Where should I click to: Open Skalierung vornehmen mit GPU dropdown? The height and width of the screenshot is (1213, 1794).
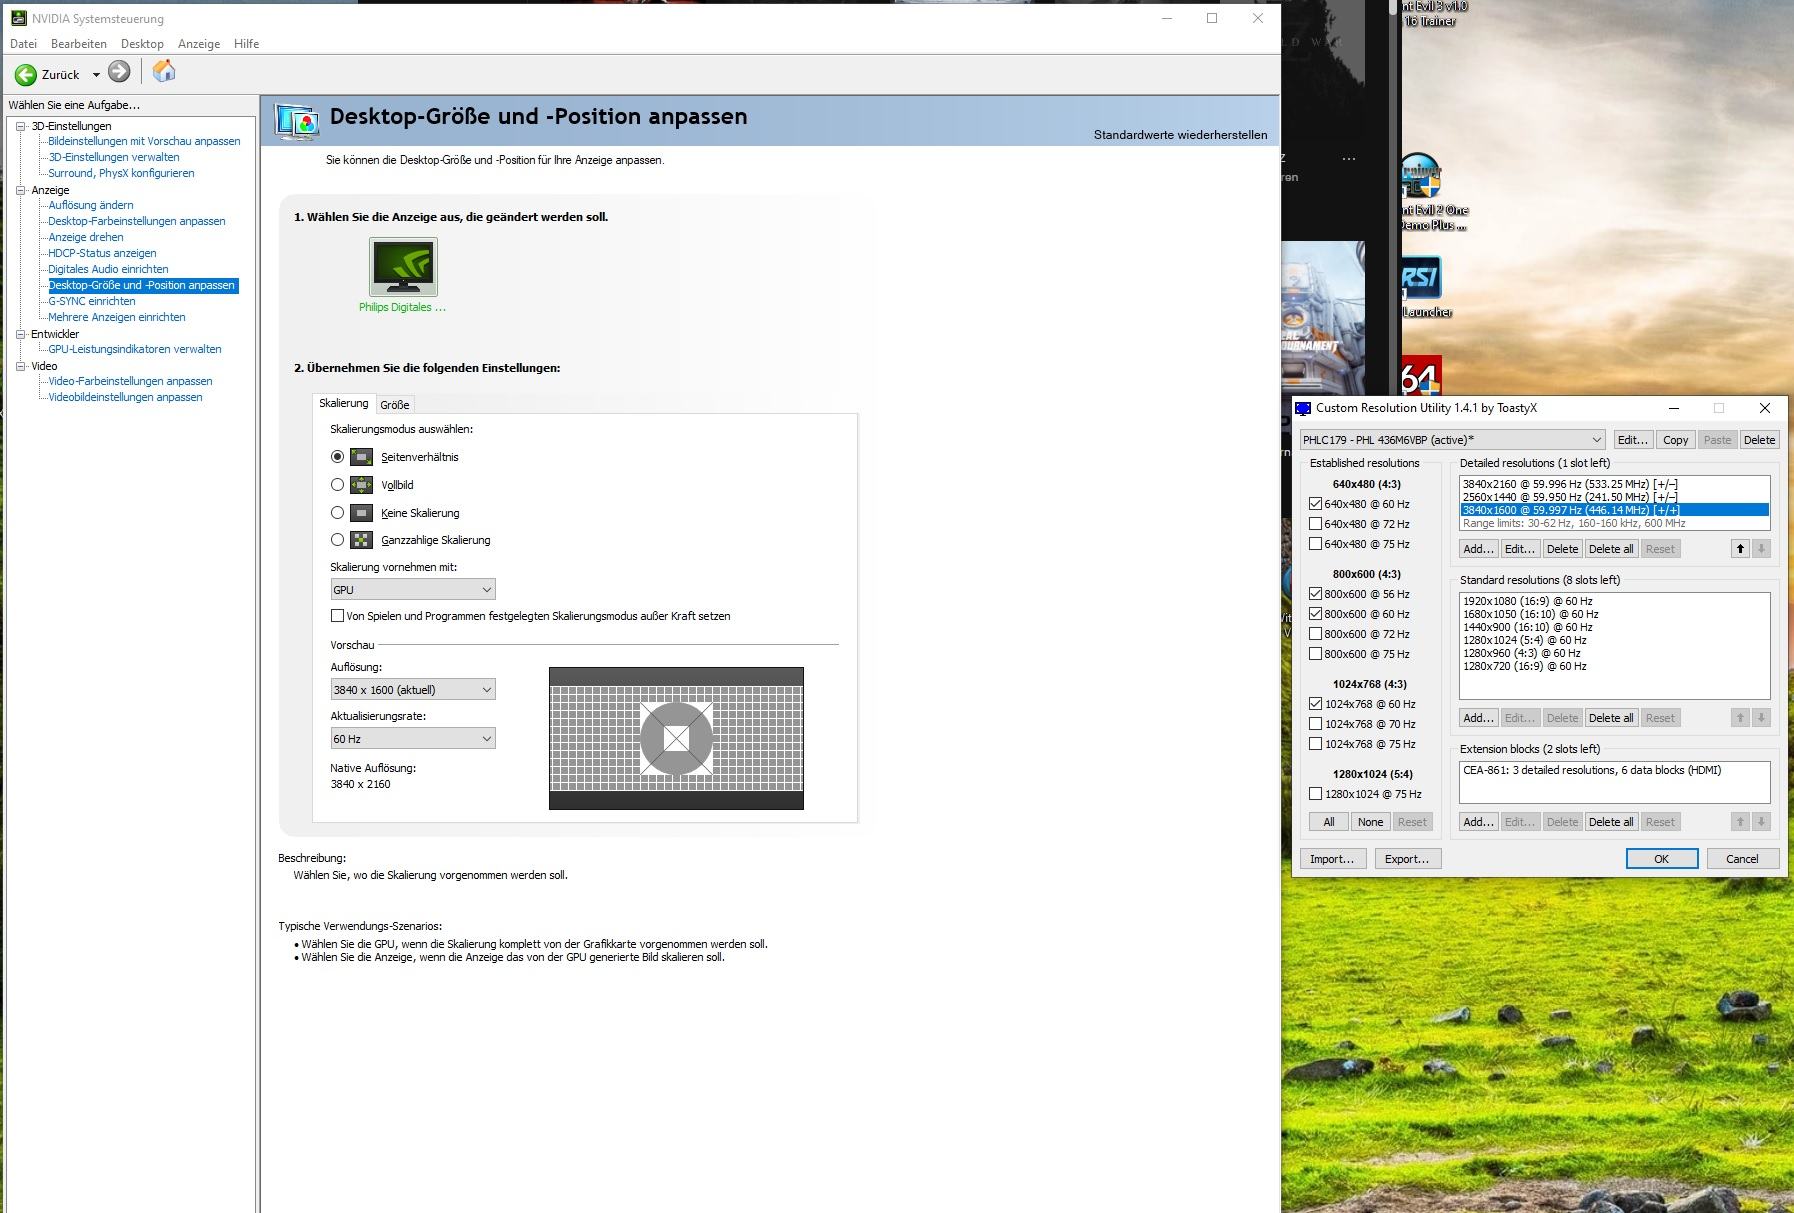(413, 590)
